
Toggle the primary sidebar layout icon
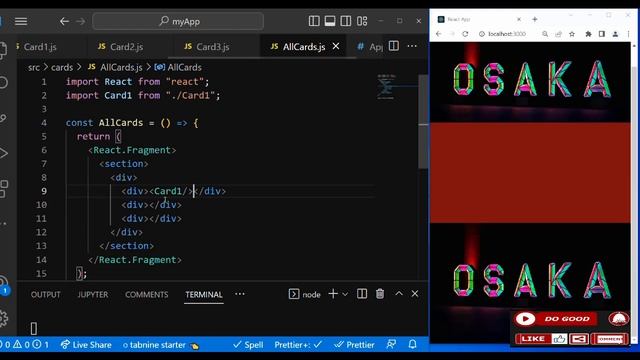(x=314, y=21)
